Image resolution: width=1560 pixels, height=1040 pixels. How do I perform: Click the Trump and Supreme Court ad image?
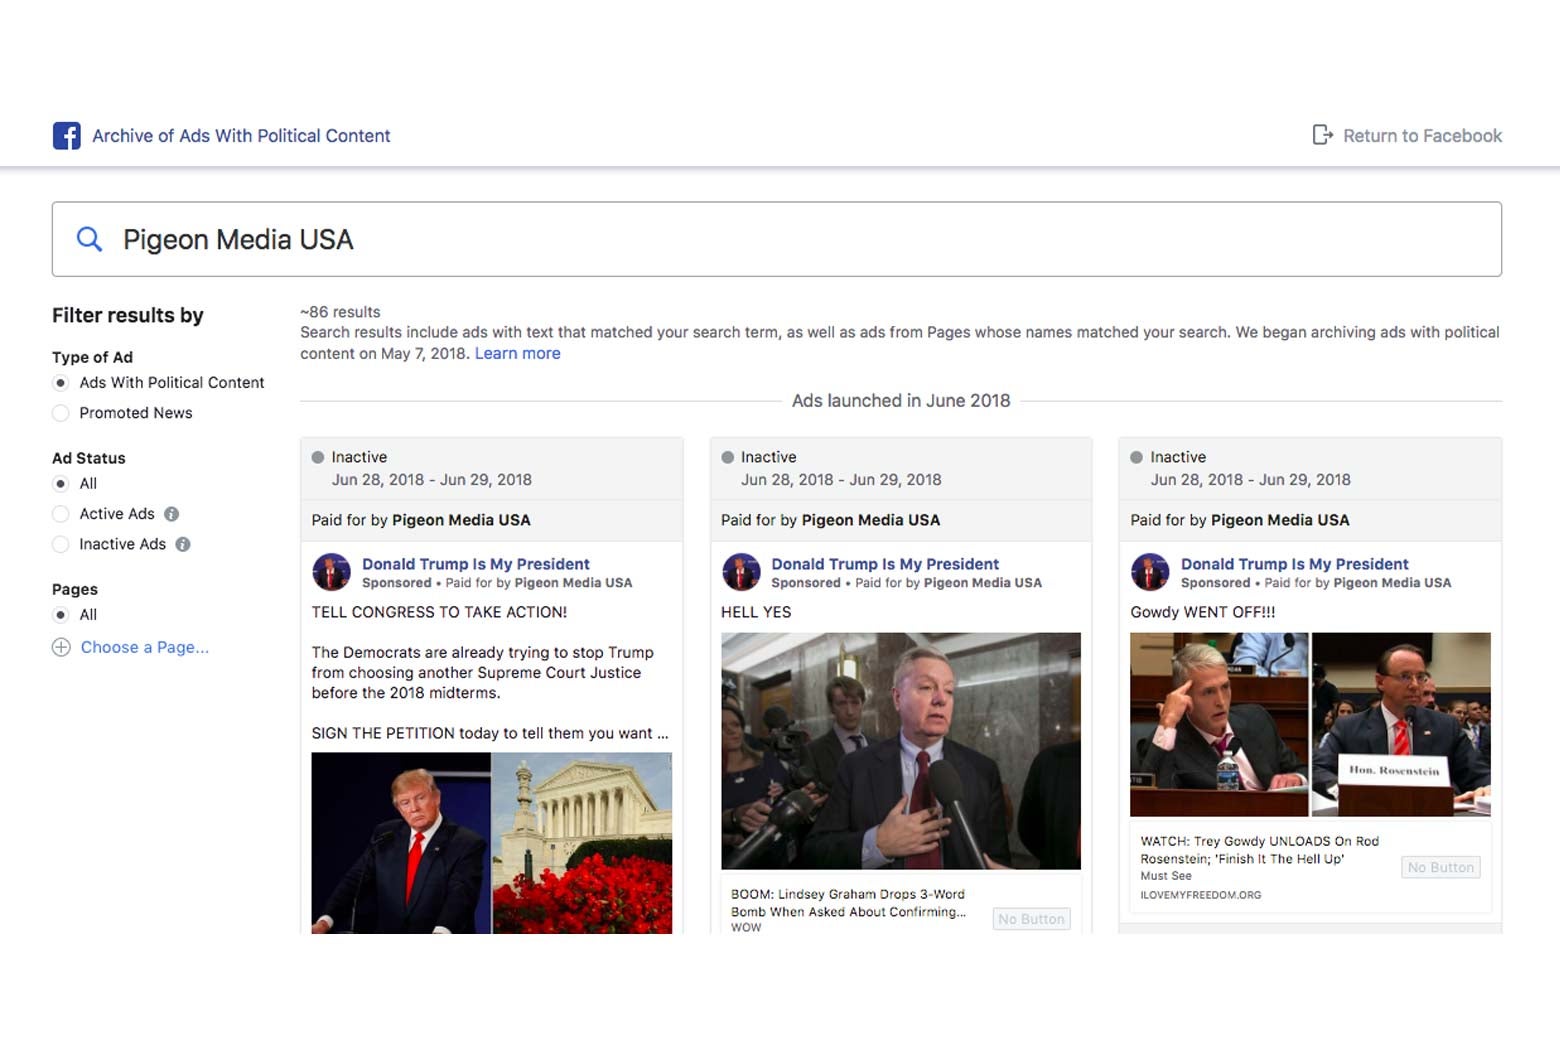pos(492,843)
